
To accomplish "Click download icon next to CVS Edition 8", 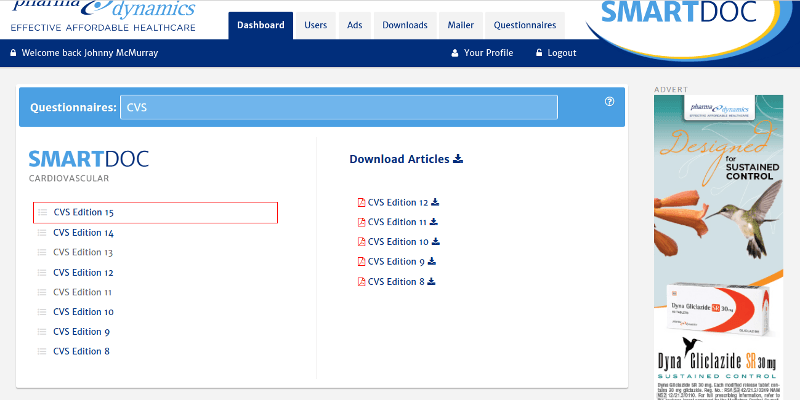I will tap(432, 281).
